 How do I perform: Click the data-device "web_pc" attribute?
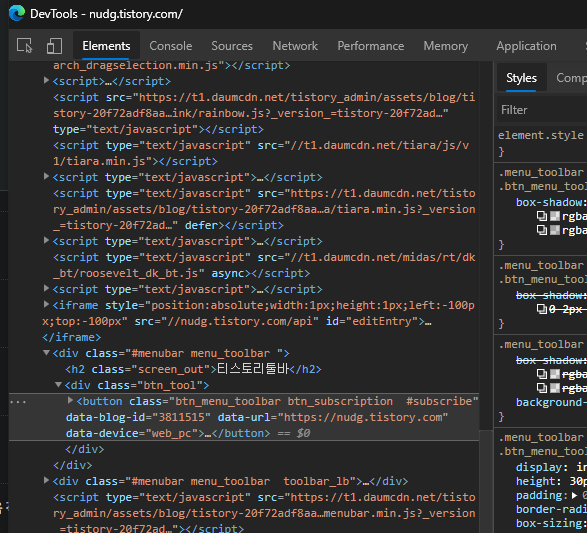(x=132, y=433)
